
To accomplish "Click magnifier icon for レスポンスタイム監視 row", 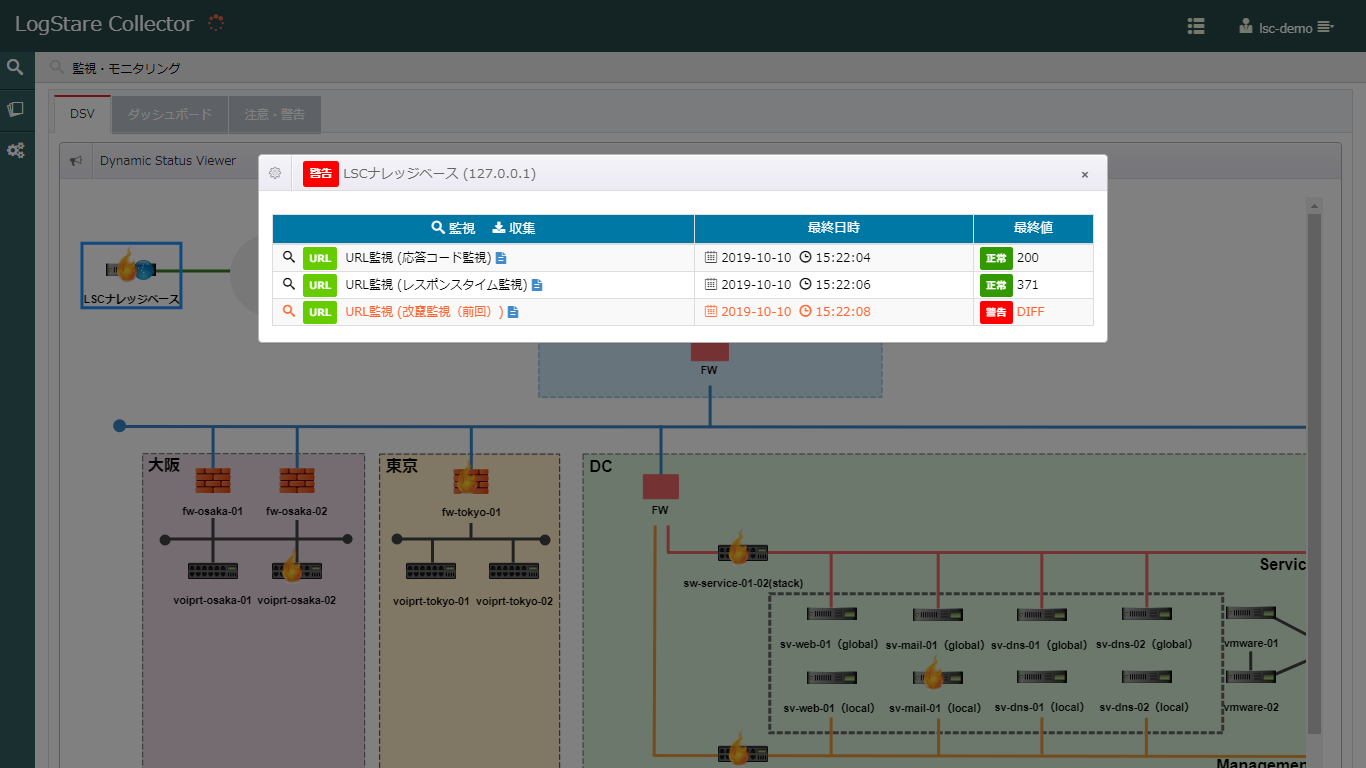I will (x=289, y=284).
